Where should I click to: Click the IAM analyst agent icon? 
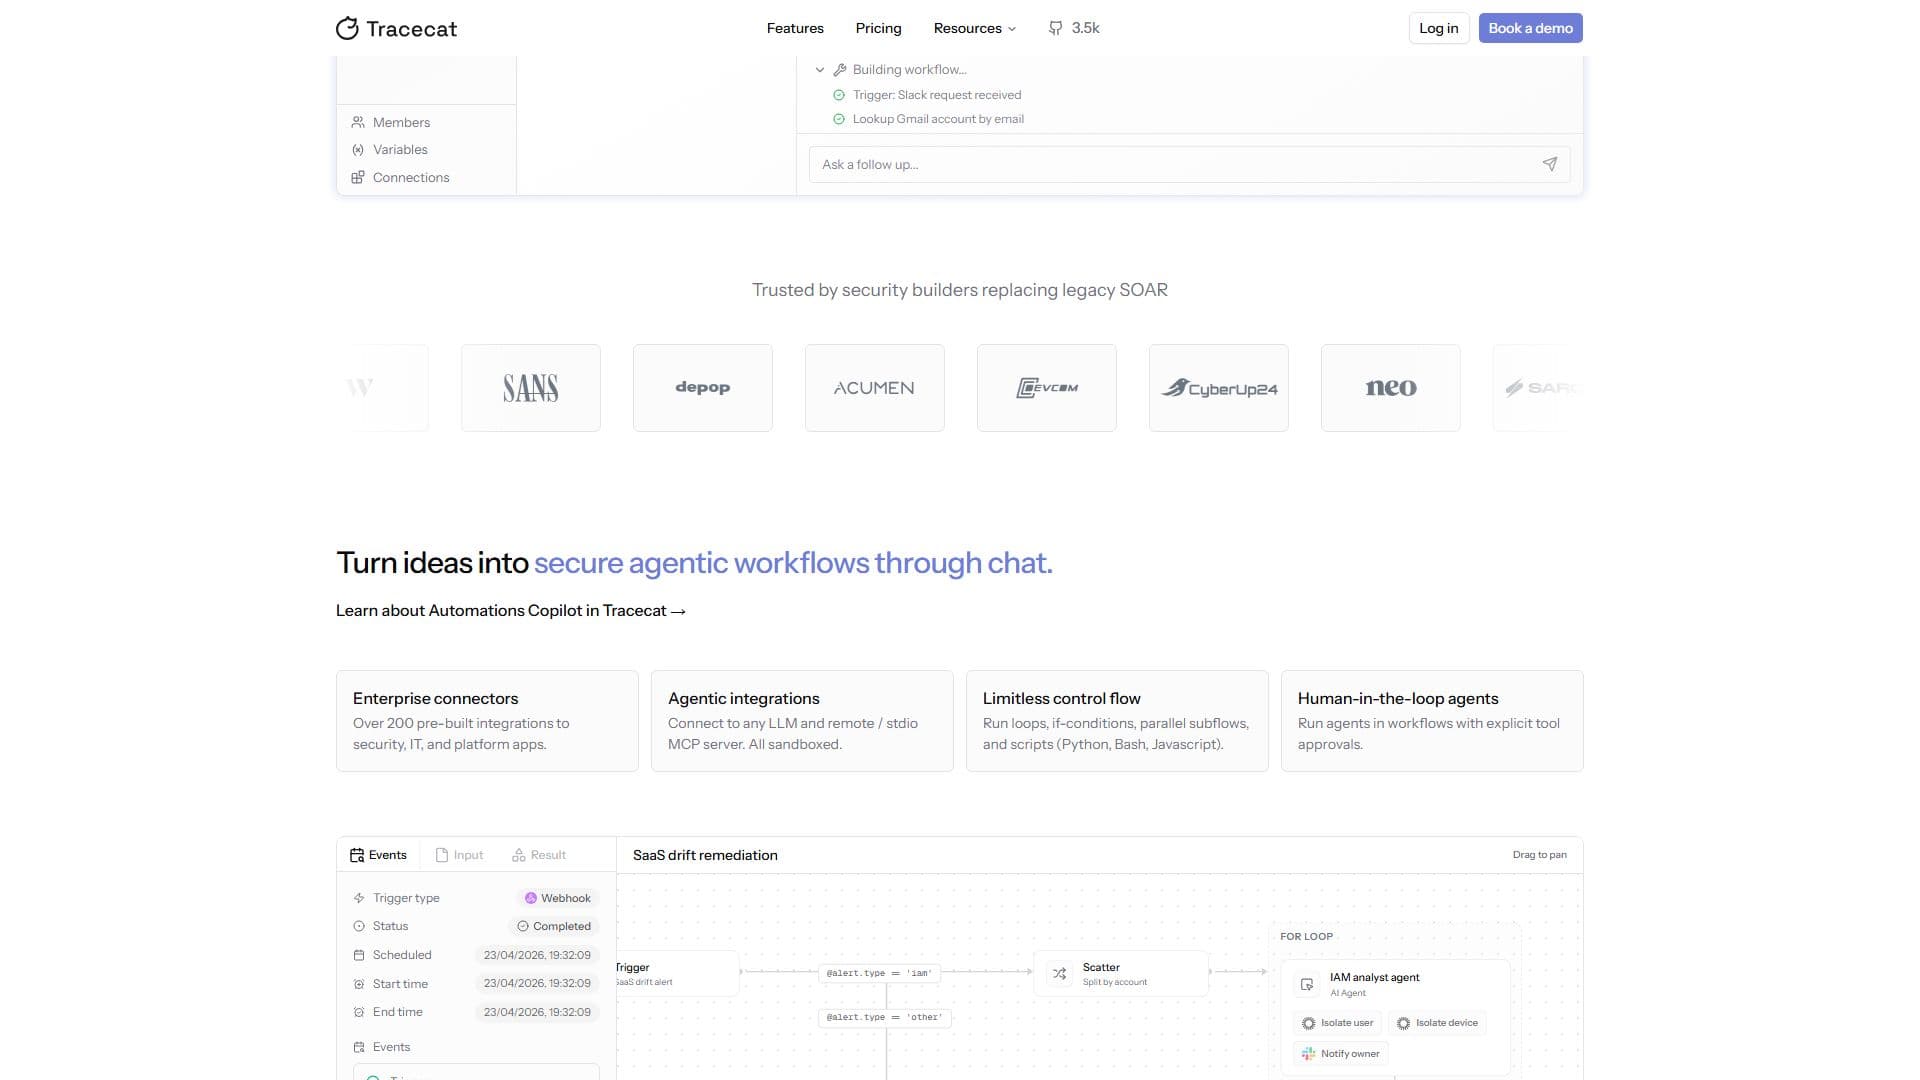coord(1307,984)
